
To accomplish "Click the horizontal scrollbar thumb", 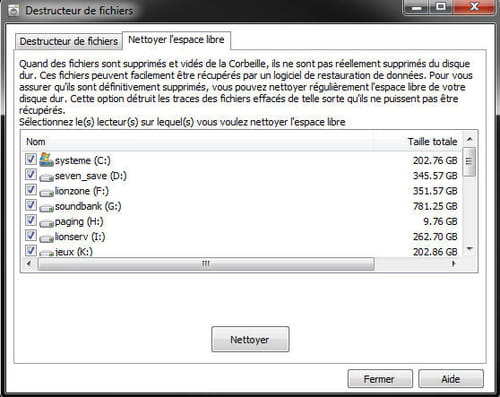I will coord(206,264).
